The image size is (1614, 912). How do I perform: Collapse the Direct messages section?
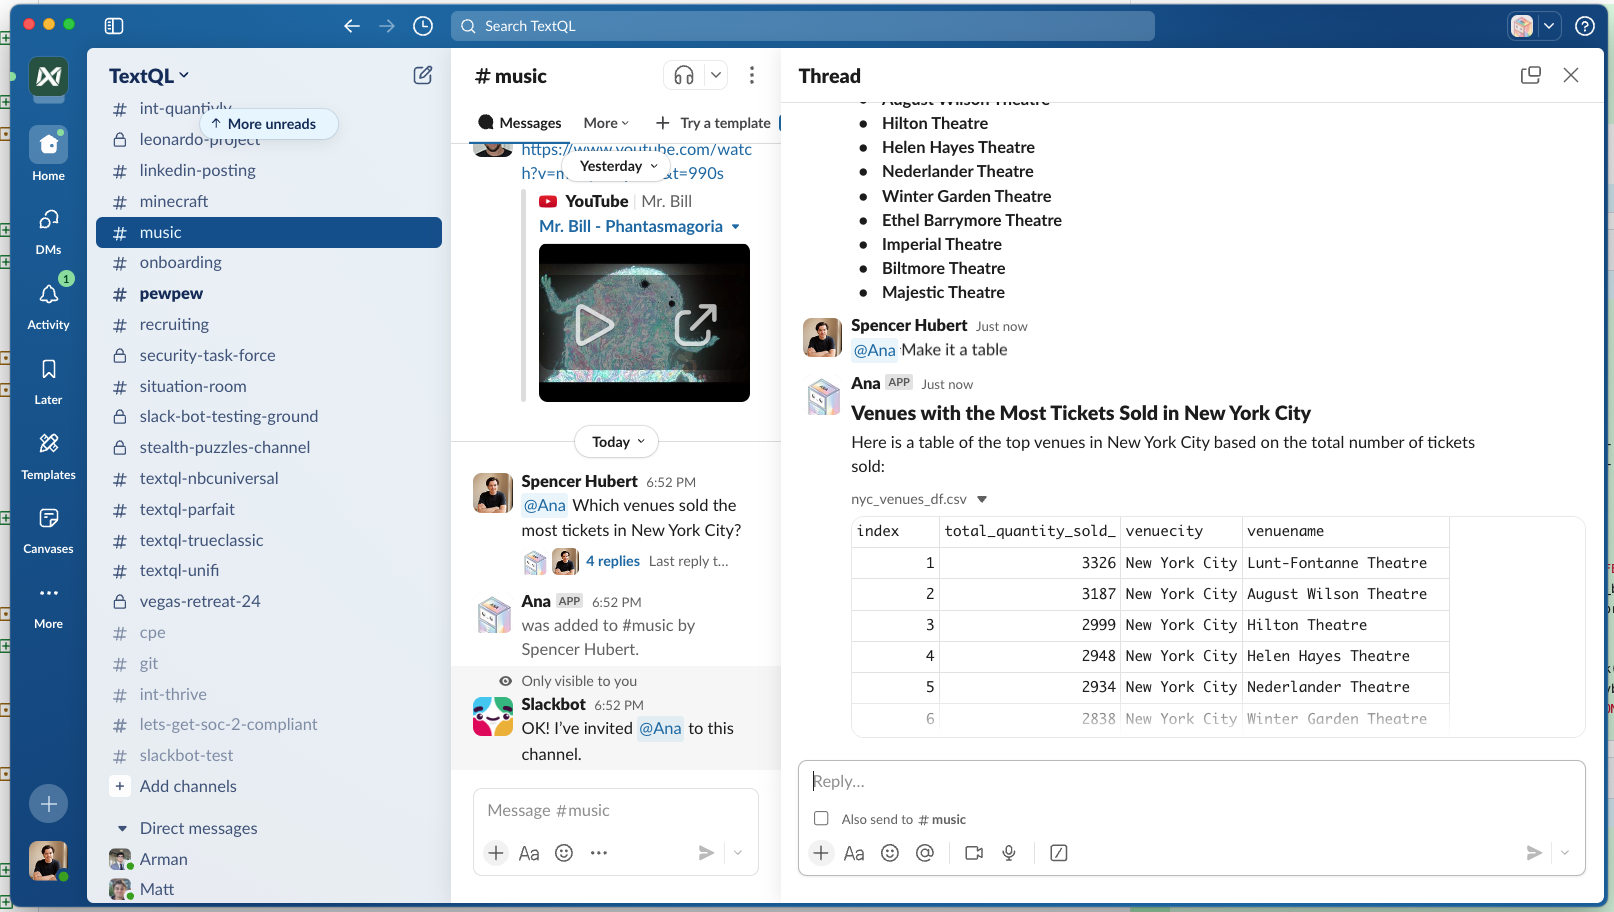click(122, 828)
